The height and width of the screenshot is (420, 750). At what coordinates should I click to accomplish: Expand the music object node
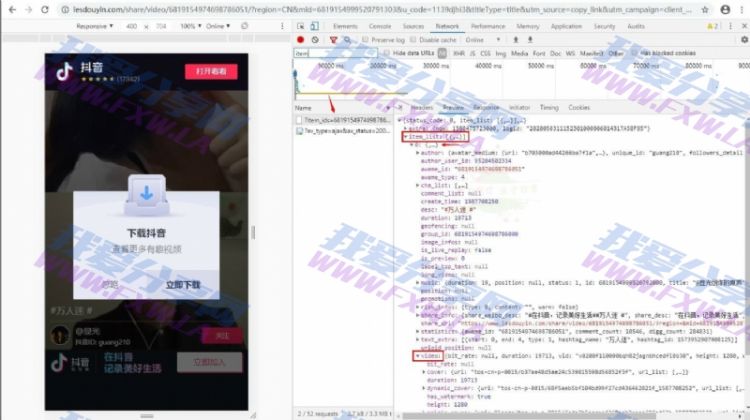pyautogui.click(x=418, y=283)
